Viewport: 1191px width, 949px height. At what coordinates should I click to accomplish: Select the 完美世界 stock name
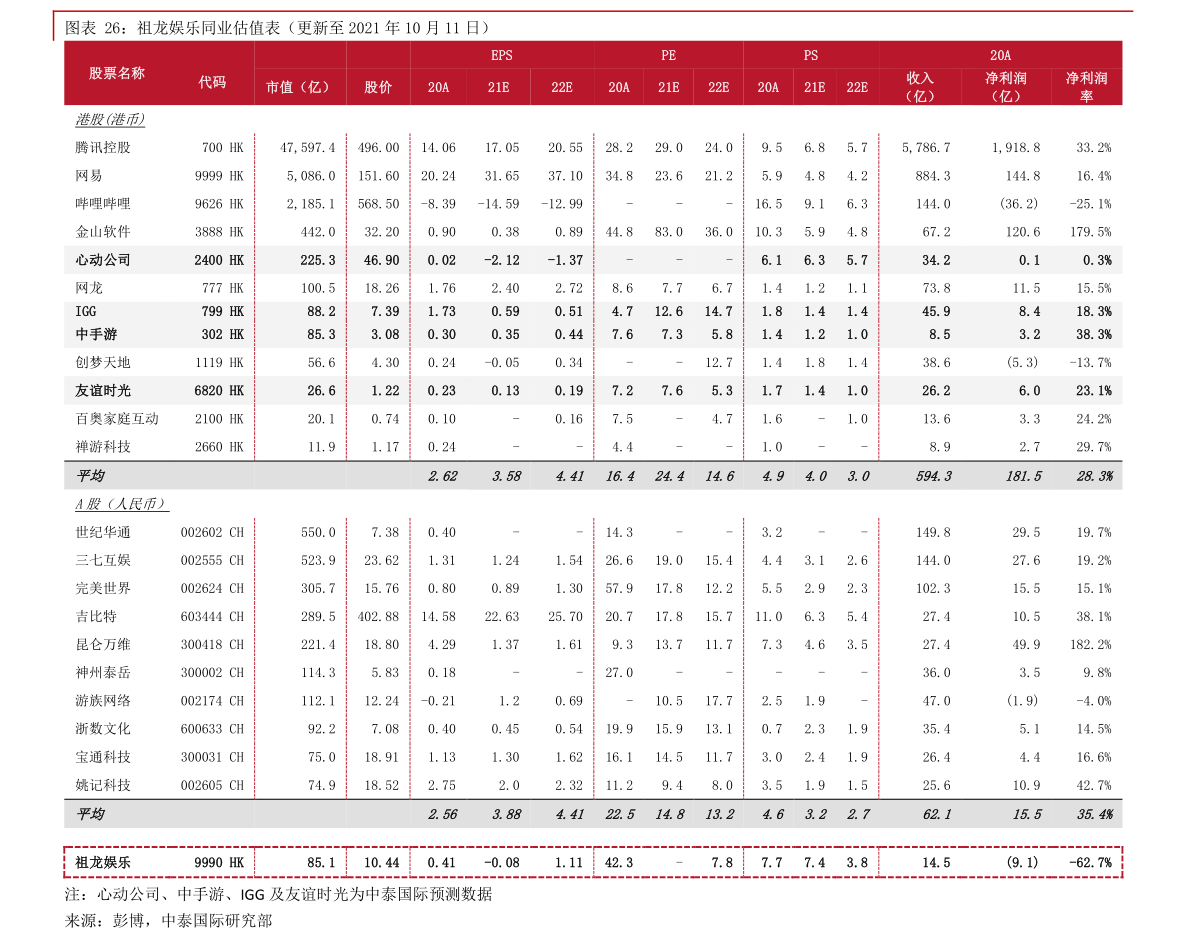coord(103,589)
